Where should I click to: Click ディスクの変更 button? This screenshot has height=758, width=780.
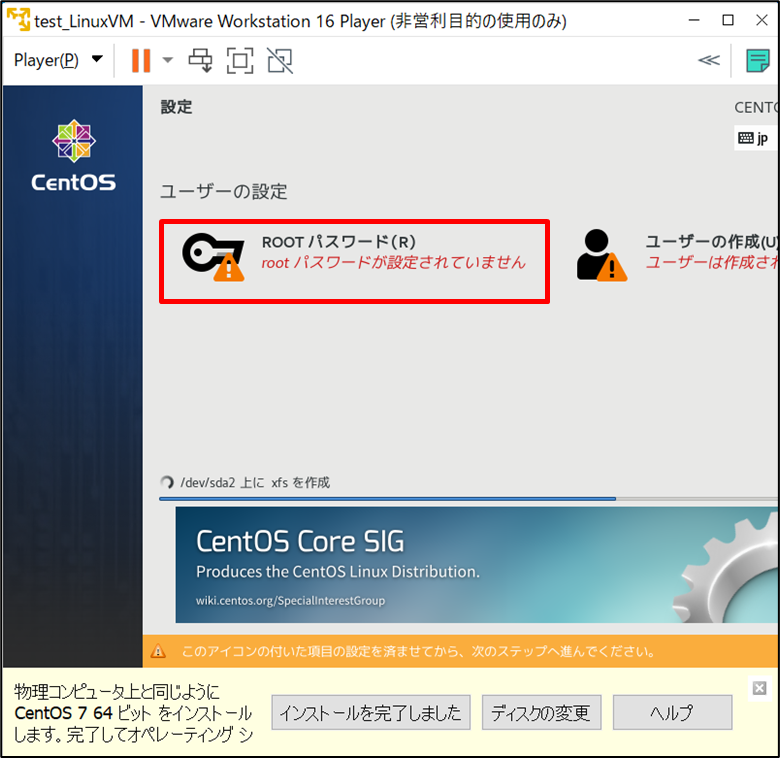click(541, 713)
